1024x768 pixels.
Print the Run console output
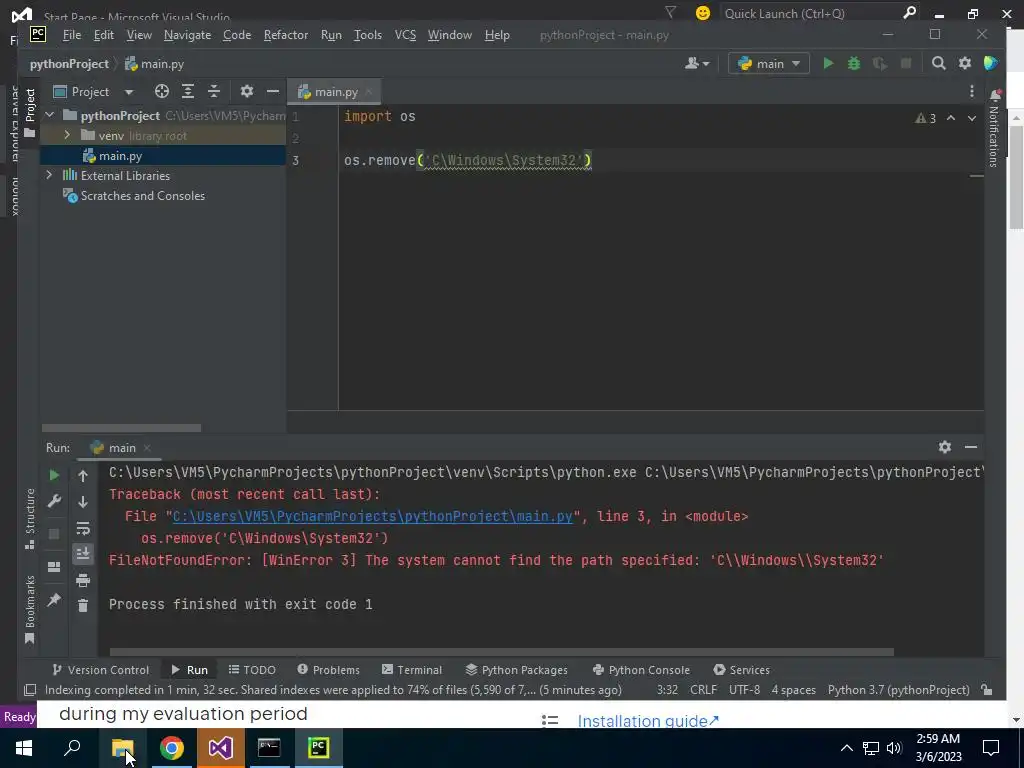[83, 580]
